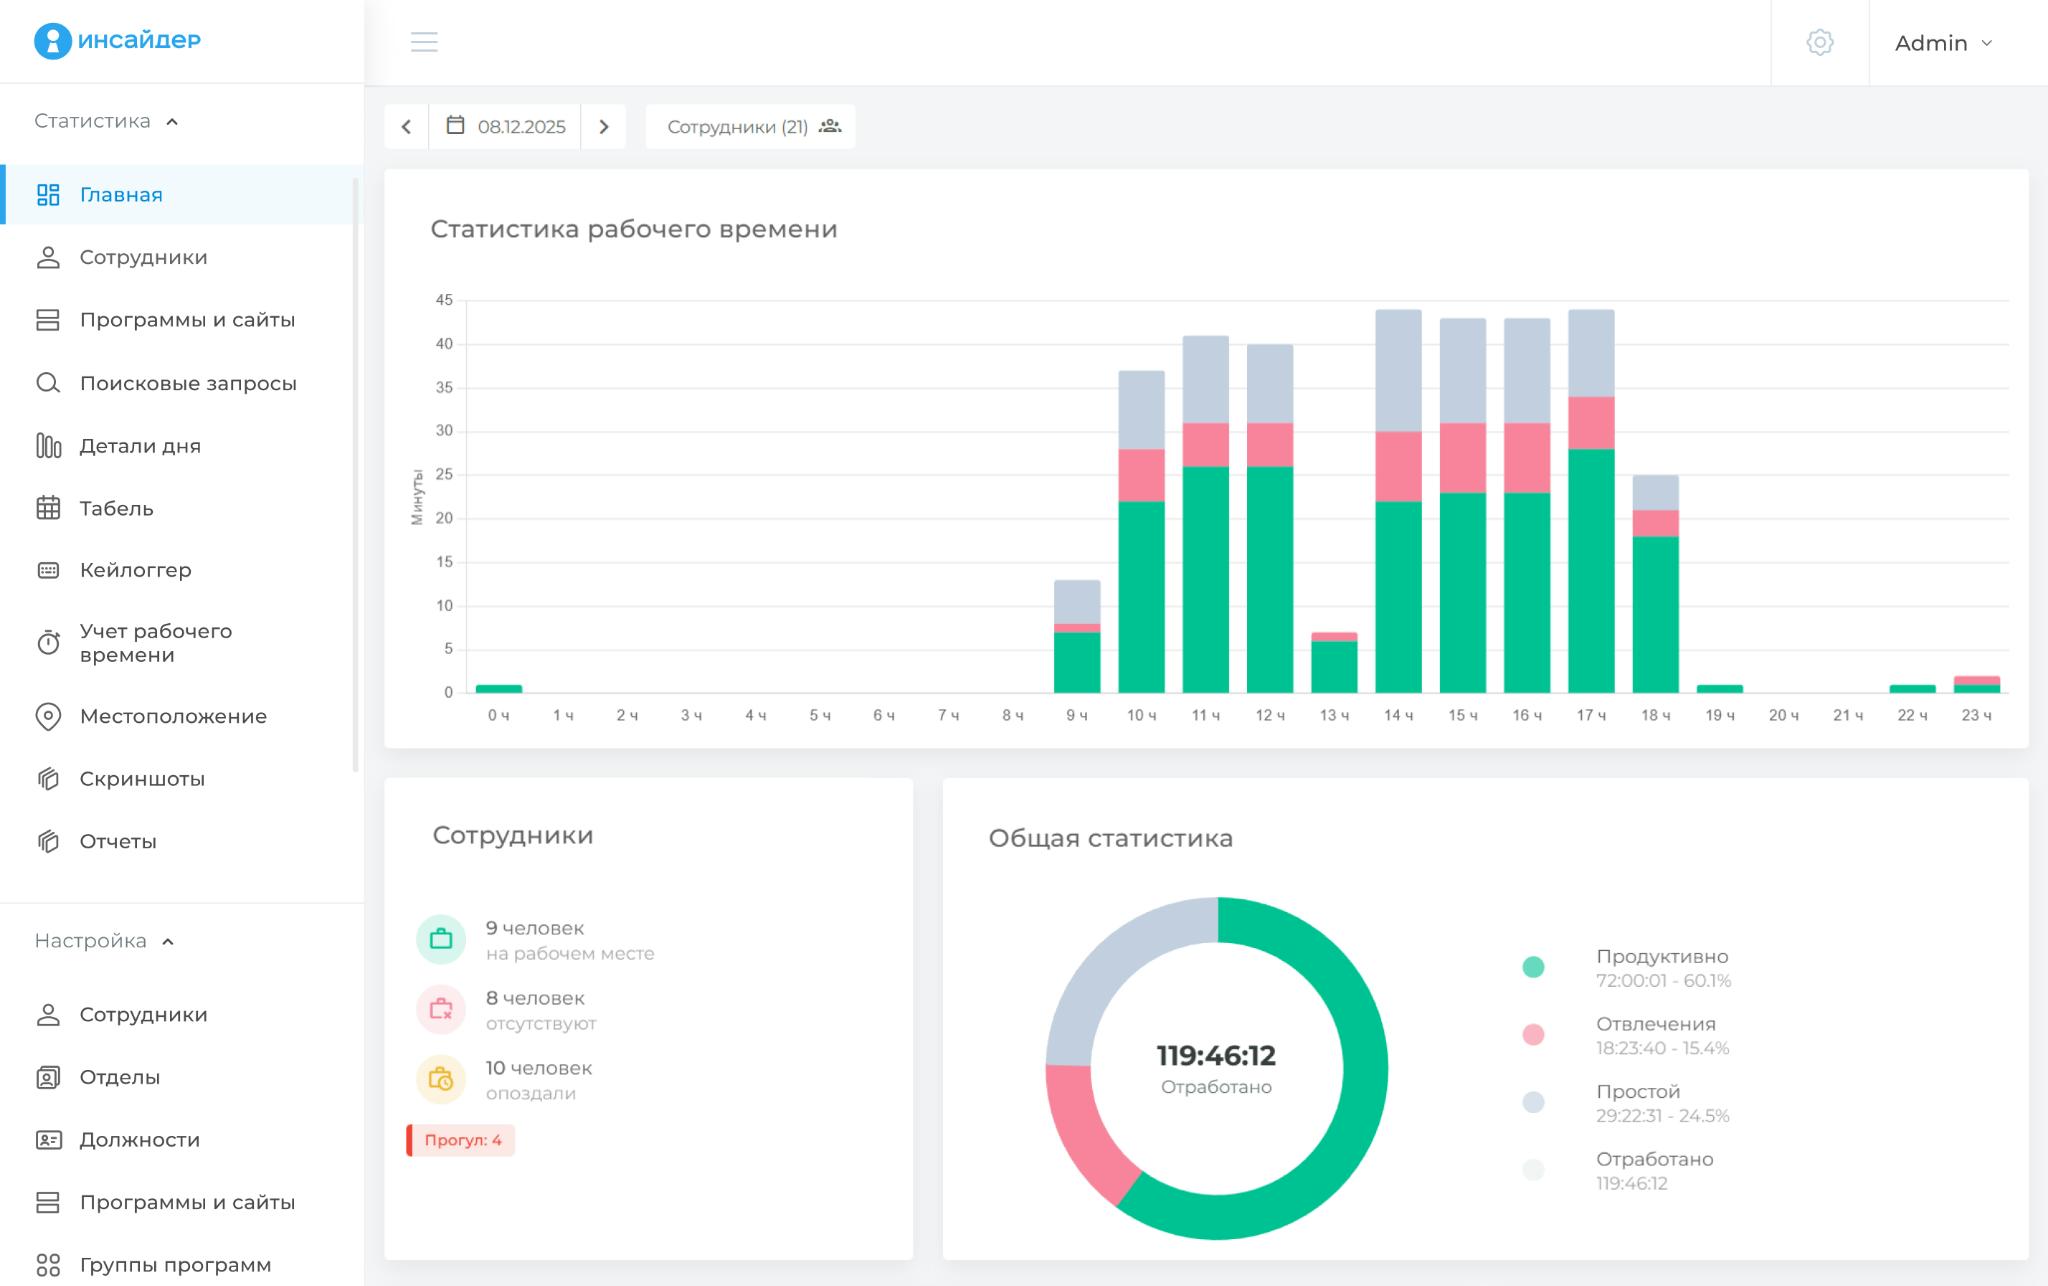Click the Кейлоггер keyboard icon
The image size is (2048, 1286).
coord(48,570)
